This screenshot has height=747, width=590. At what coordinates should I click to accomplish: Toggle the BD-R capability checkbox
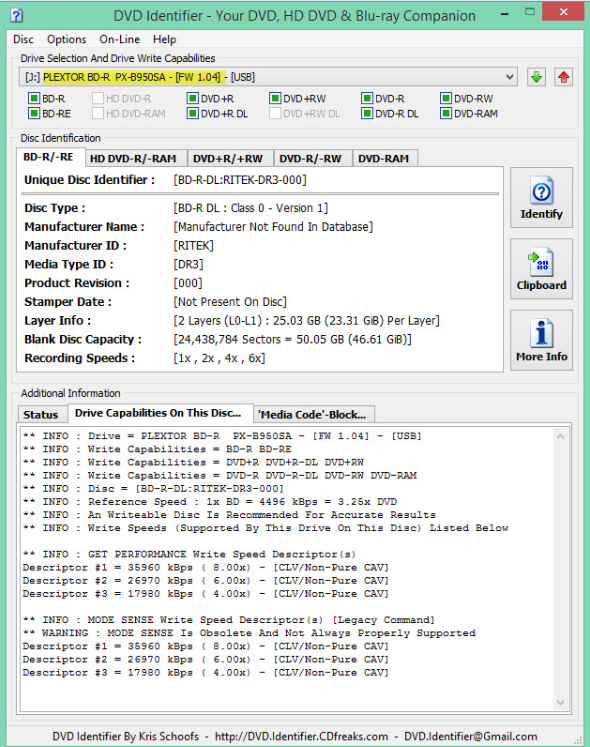[34, 99]
